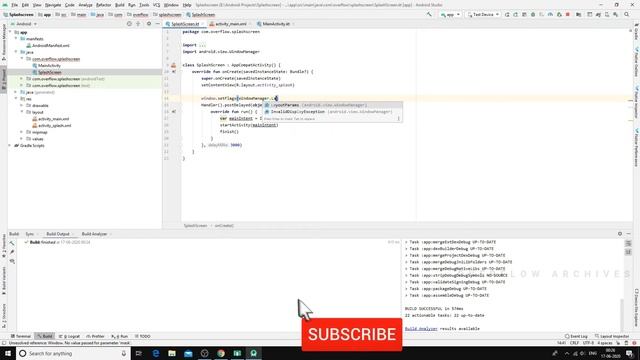Click Android Studio taskbar icon

253,353
